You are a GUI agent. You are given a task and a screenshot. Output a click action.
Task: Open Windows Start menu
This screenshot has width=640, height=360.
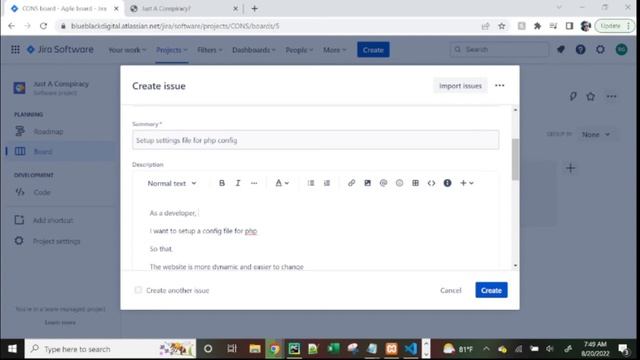click(x=12, y=349)
